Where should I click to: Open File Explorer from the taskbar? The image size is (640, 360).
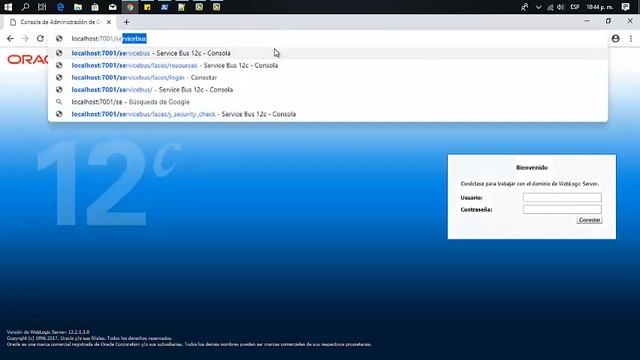(78, 7)
